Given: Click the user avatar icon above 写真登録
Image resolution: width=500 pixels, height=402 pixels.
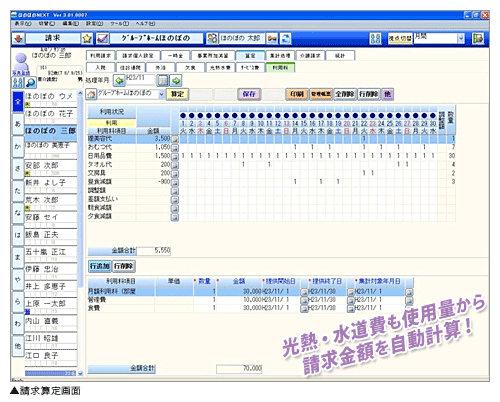Looking at the screenshot, I should (x=21, y=61).
